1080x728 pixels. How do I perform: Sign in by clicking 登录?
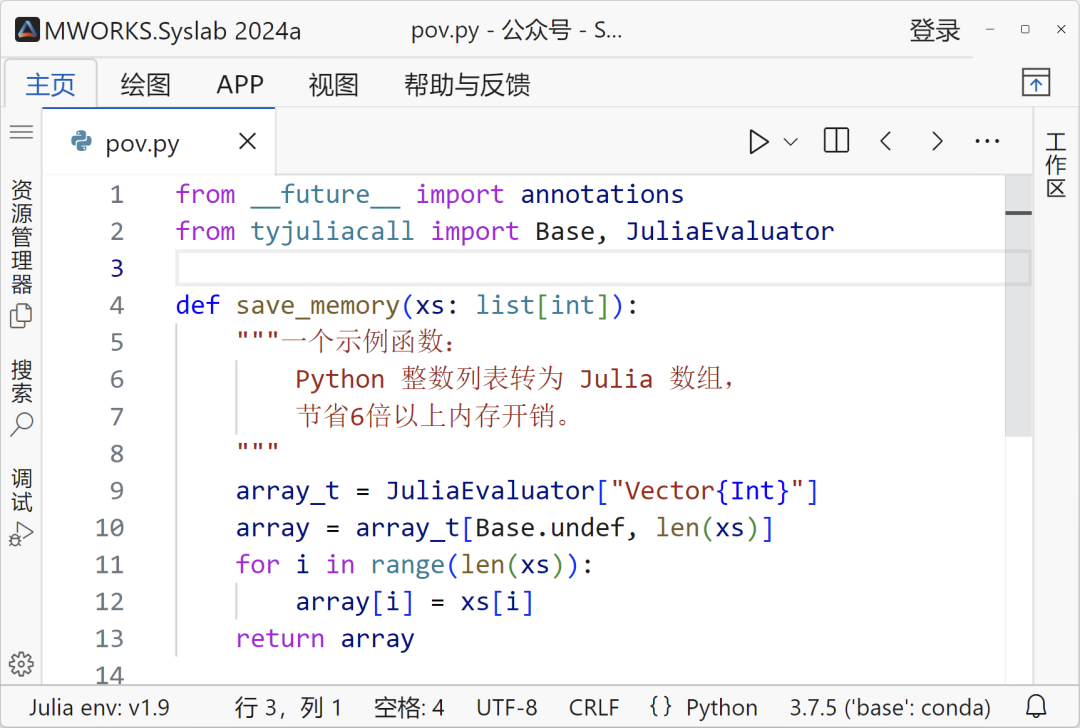pyautogui.click(x=934, y=30)
